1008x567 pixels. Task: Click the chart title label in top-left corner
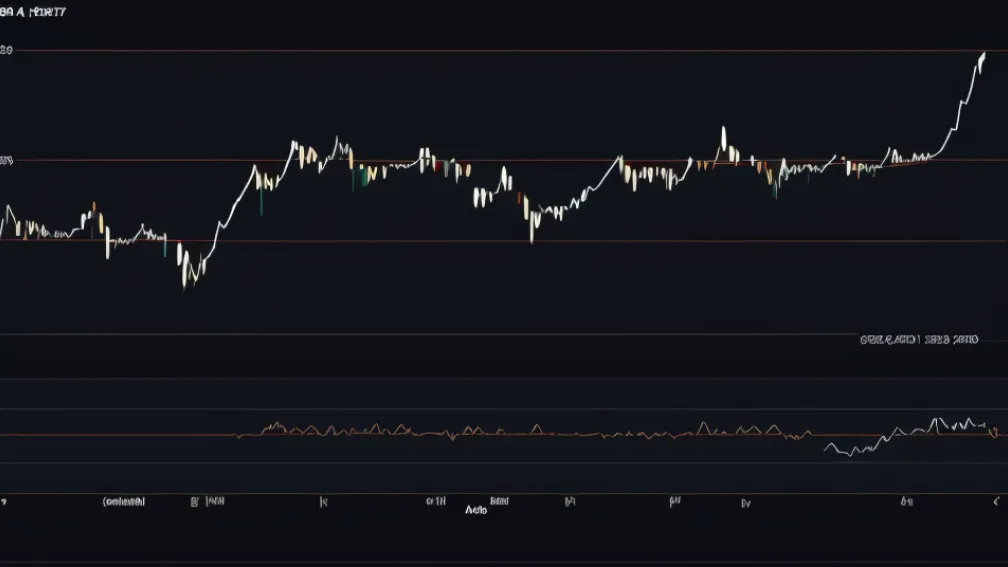33,12
